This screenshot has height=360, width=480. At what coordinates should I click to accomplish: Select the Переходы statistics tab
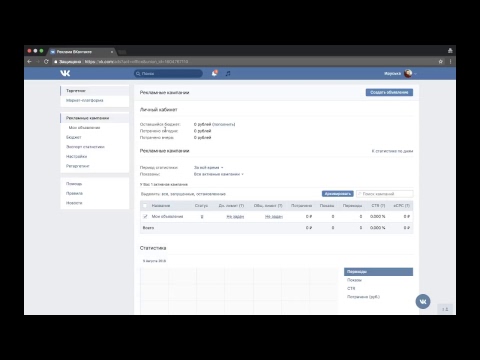point(378,272)
